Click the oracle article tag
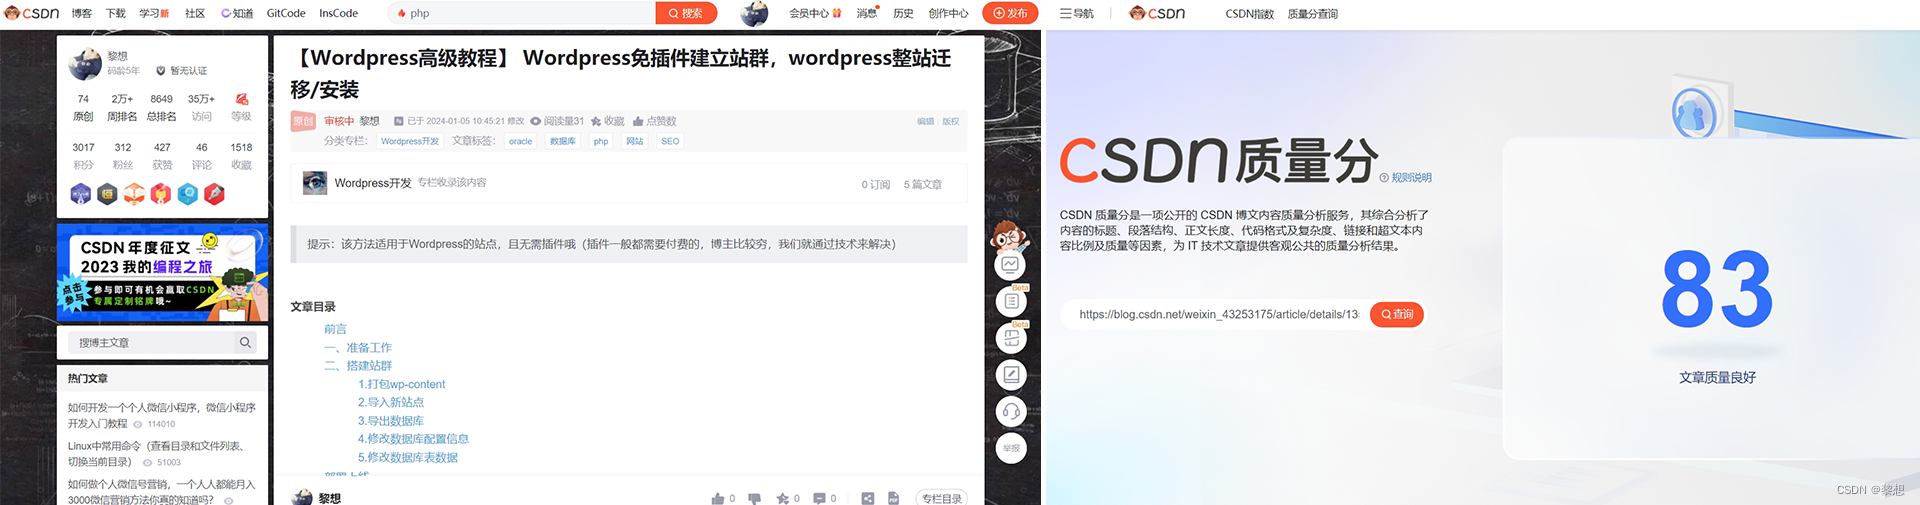Screen dimensions: 1920x505 521,141
